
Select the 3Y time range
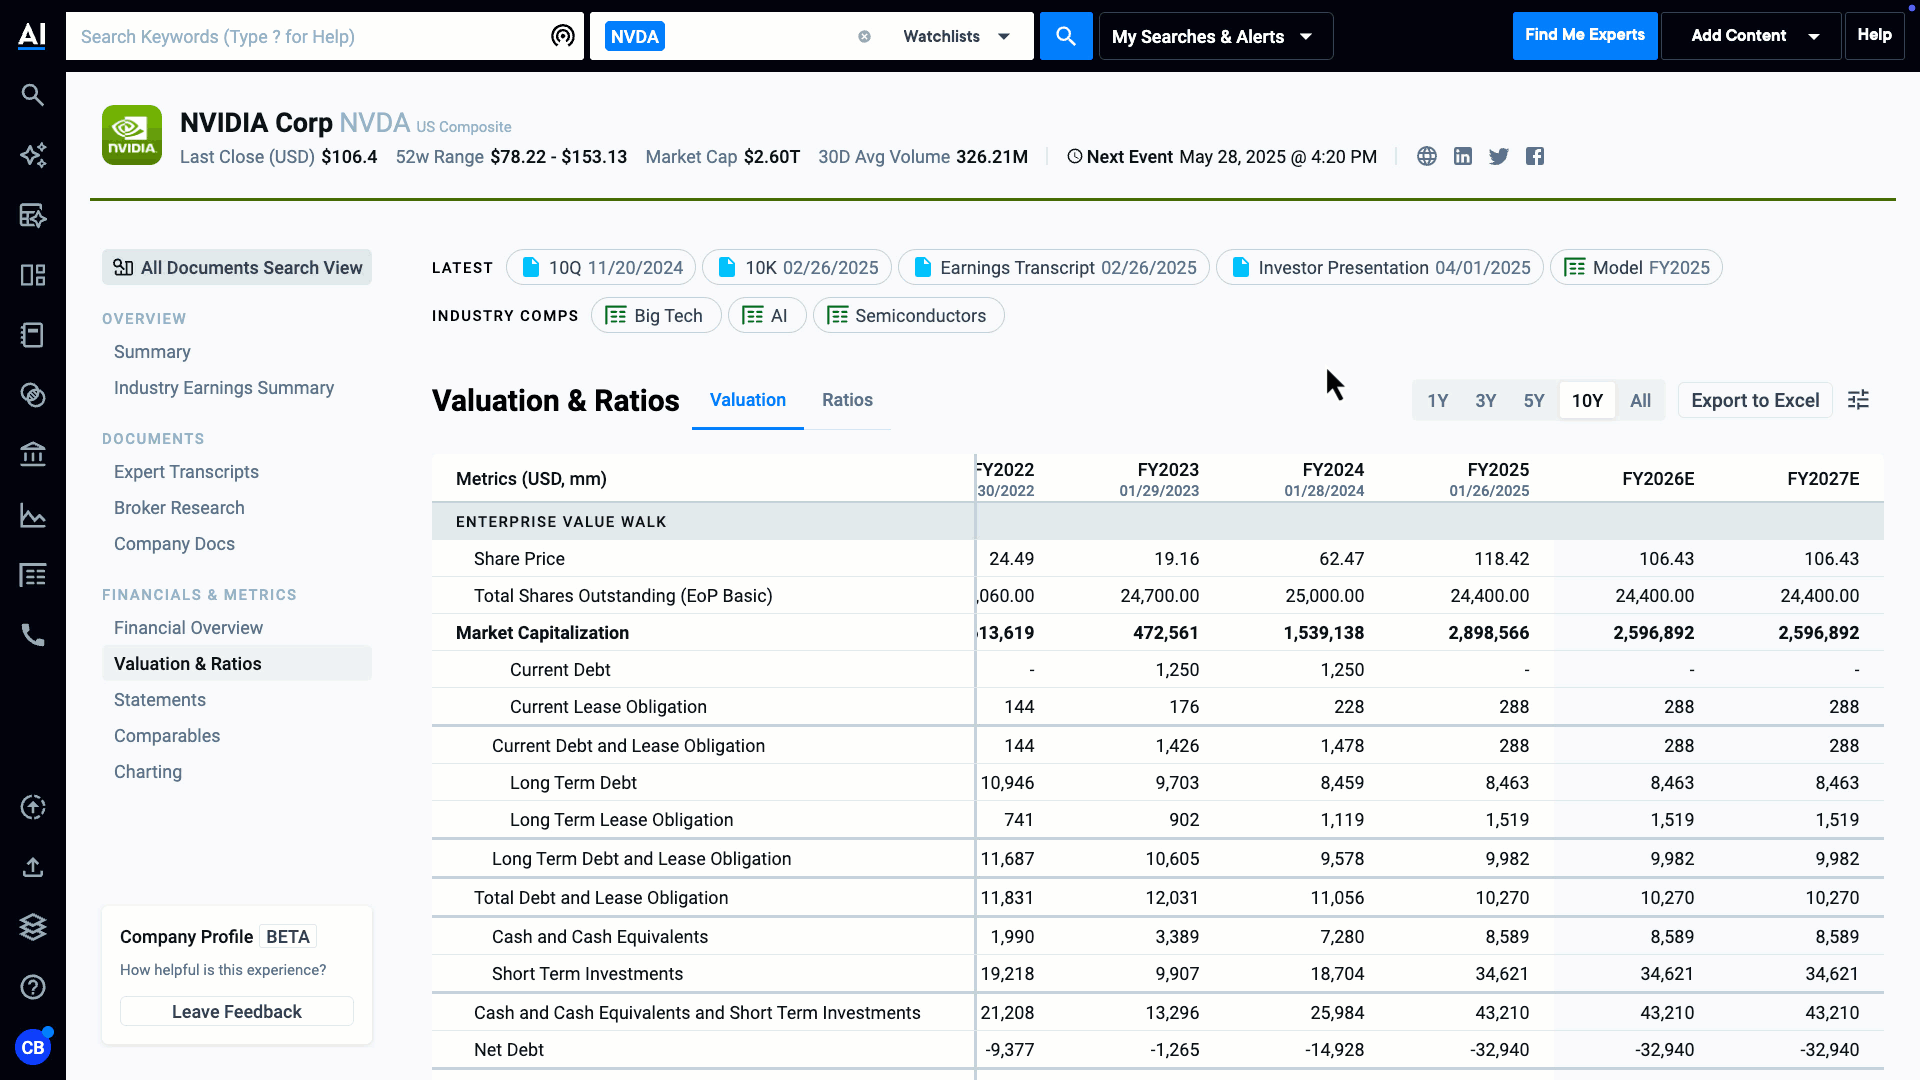(x=1486, y=400)
